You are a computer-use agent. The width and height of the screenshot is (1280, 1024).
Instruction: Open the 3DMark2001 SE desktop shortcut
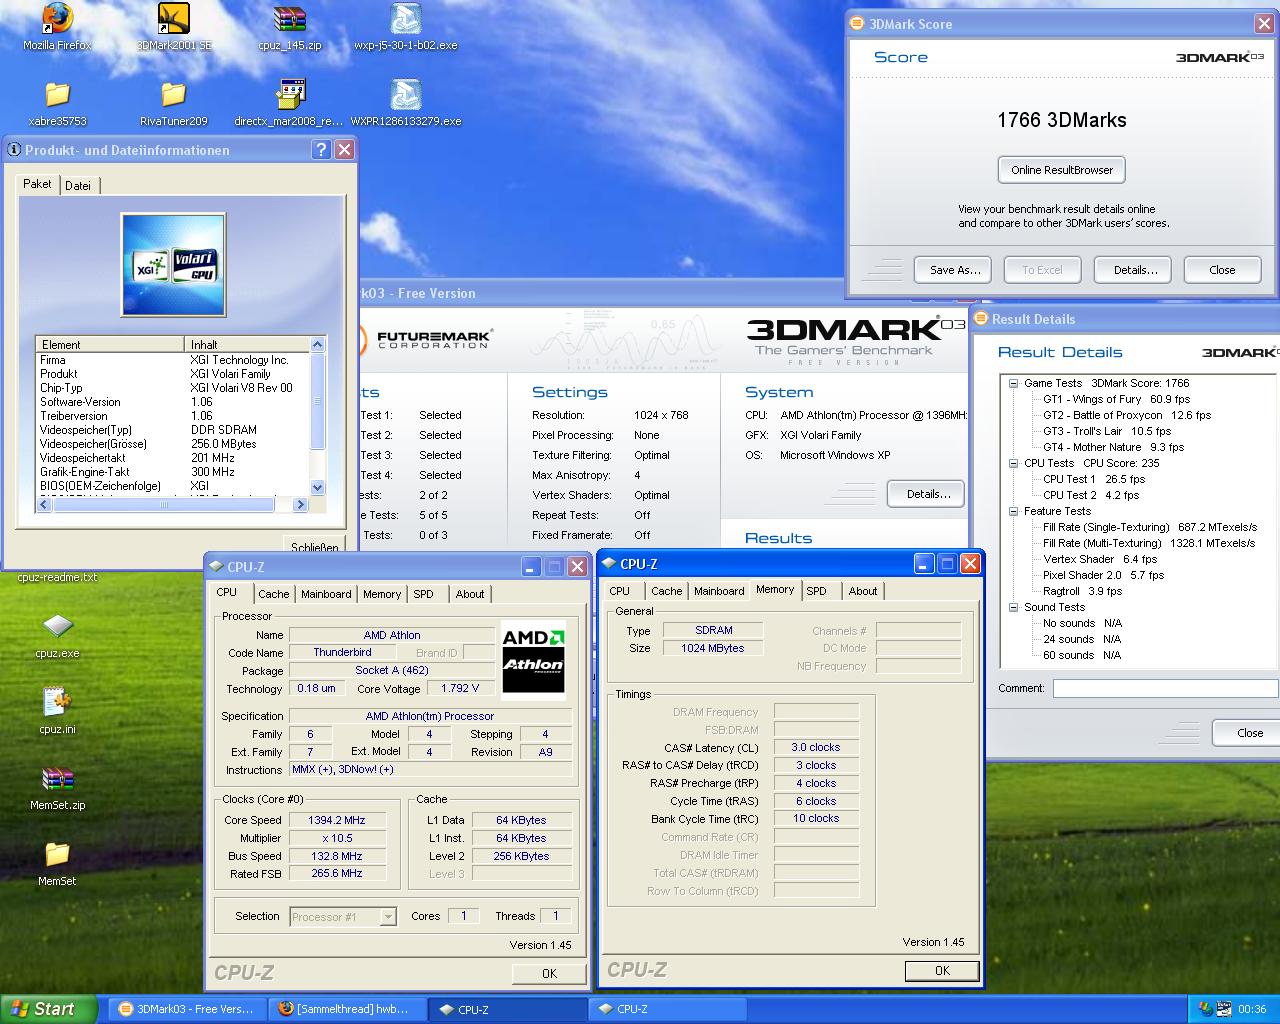174,19
